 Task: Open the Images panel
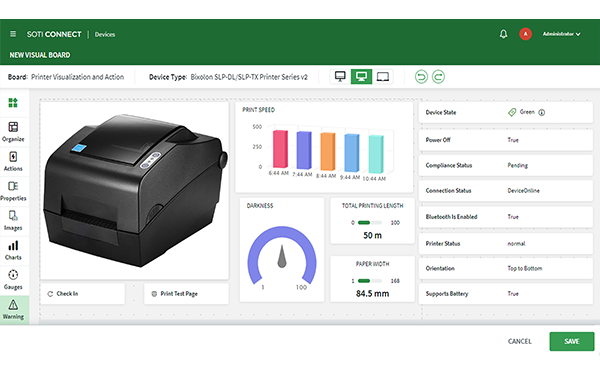pos(13,220)
